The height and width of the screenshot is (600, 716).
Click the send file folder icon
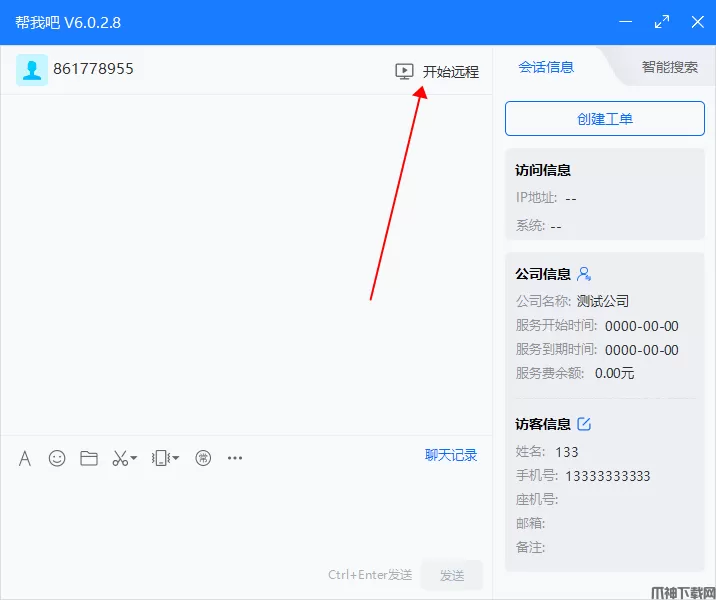tap(89, 458)
